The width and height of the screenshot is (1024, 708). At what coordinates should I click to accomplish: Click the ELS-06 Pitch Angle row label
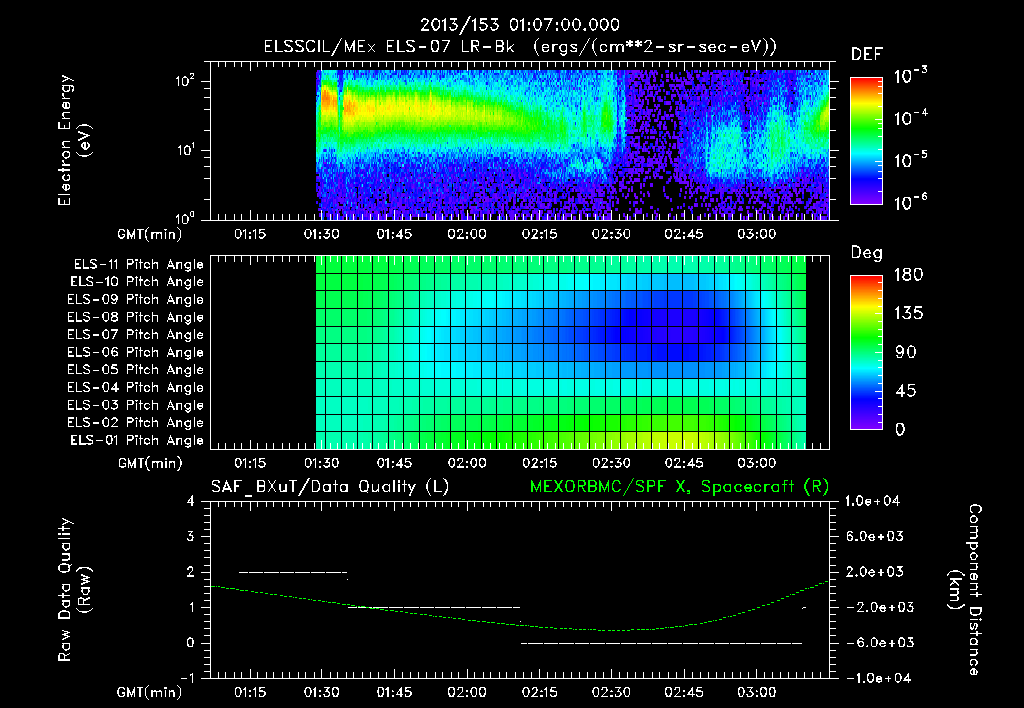(135, 353)
